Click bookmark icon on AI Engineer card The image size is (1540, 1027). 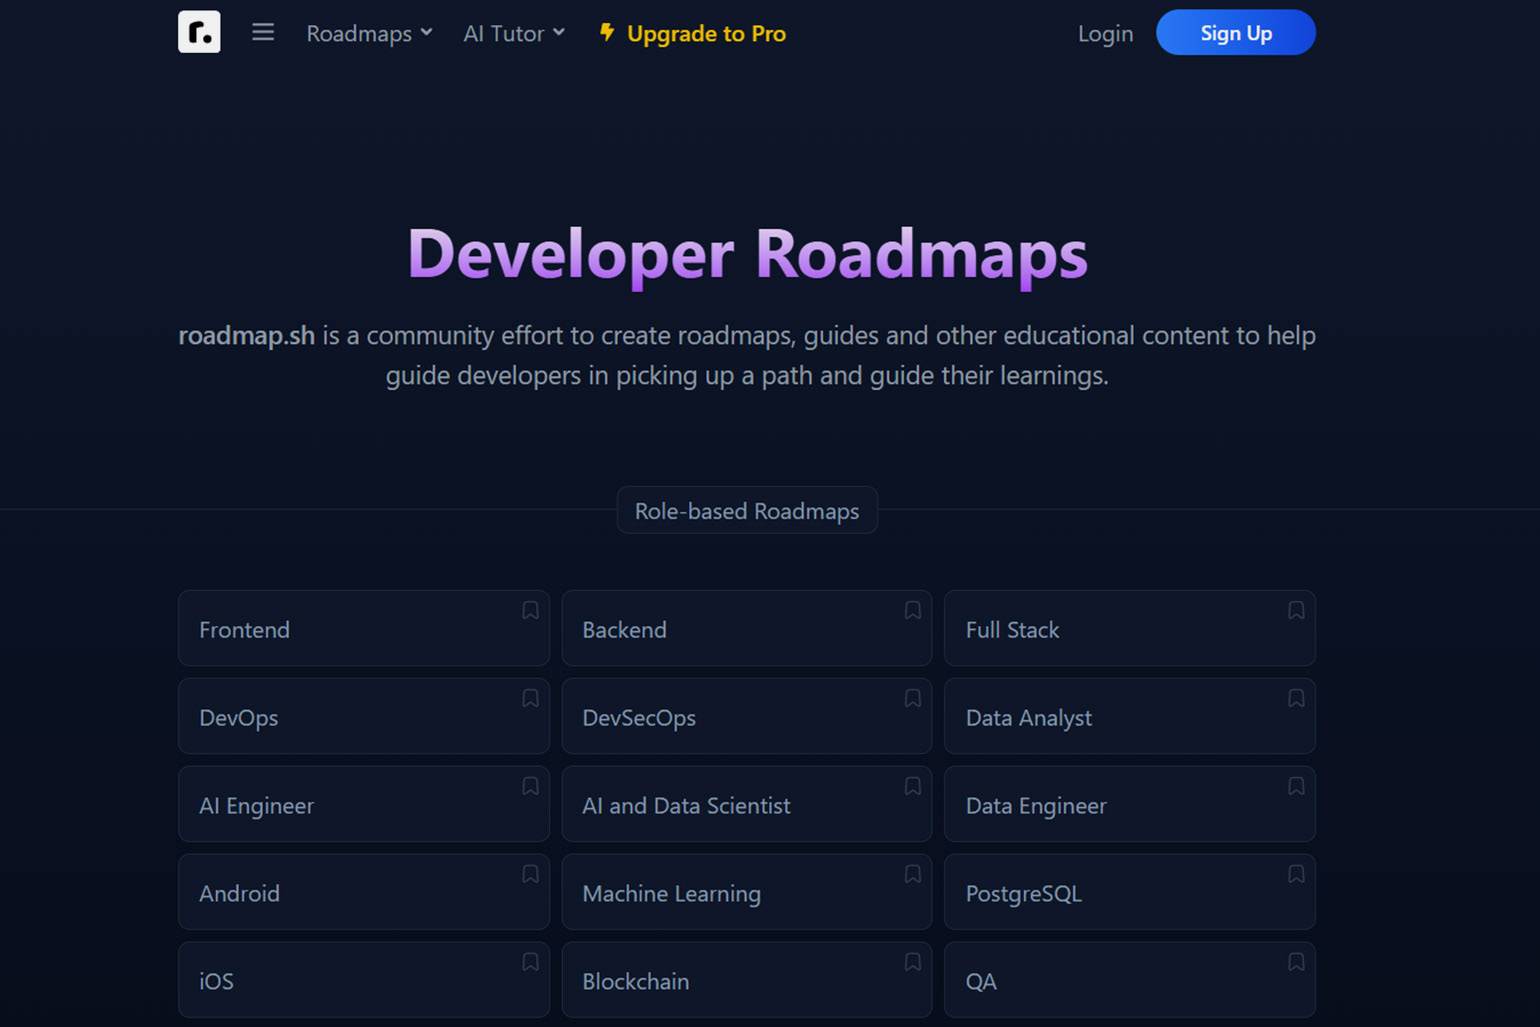[x=530, y=786]
